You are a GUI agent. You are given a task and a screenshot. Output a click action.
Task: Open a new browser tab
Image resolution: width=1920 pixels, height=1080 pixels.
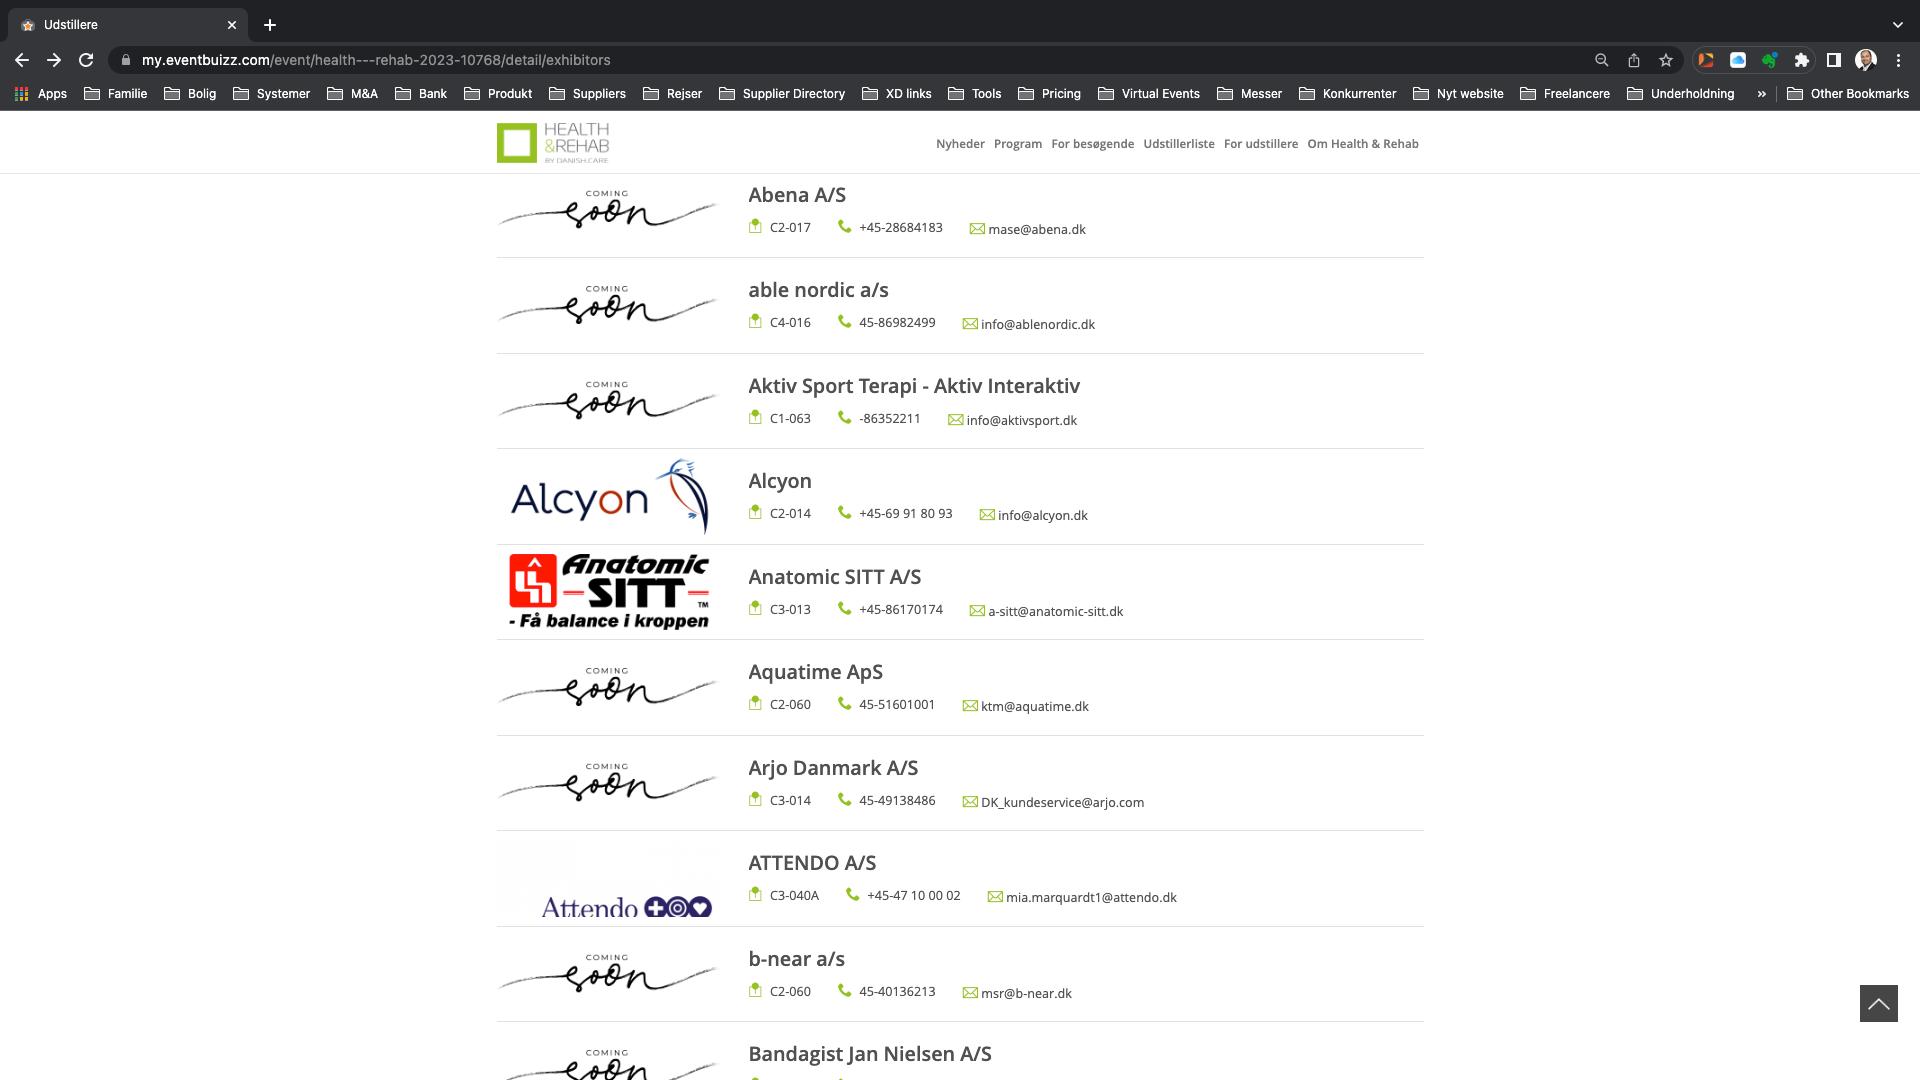pyautogui.click(x=269, y=24)
